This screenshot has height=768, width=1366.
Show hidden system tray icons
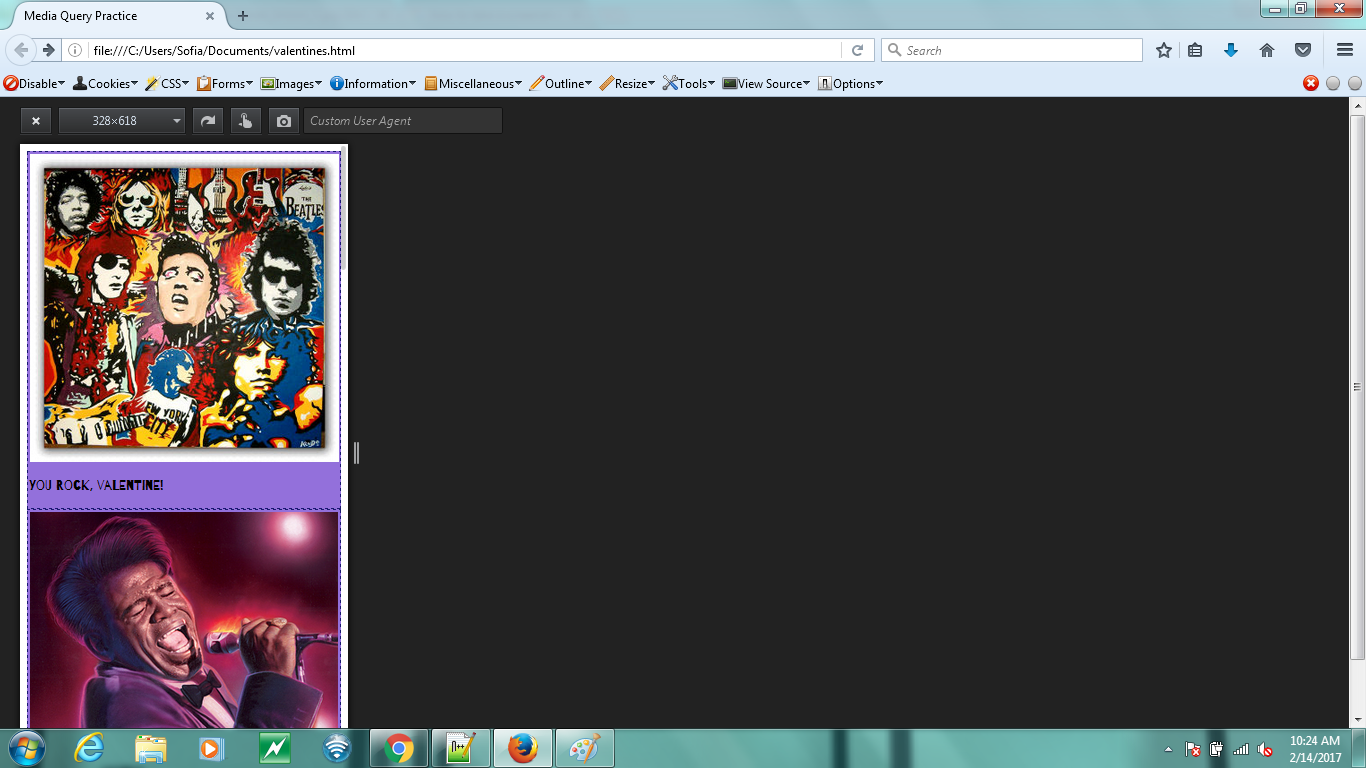(x=1168, y=749)
